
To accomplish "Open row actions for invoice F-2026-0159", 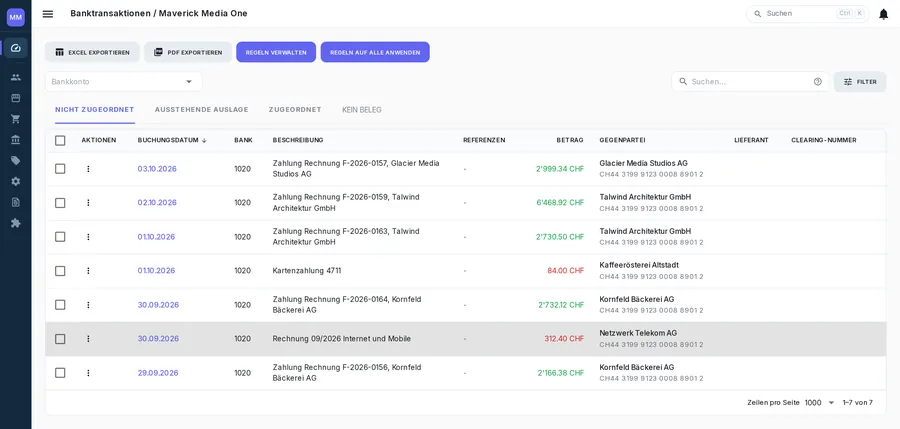I will click(88, 203).
